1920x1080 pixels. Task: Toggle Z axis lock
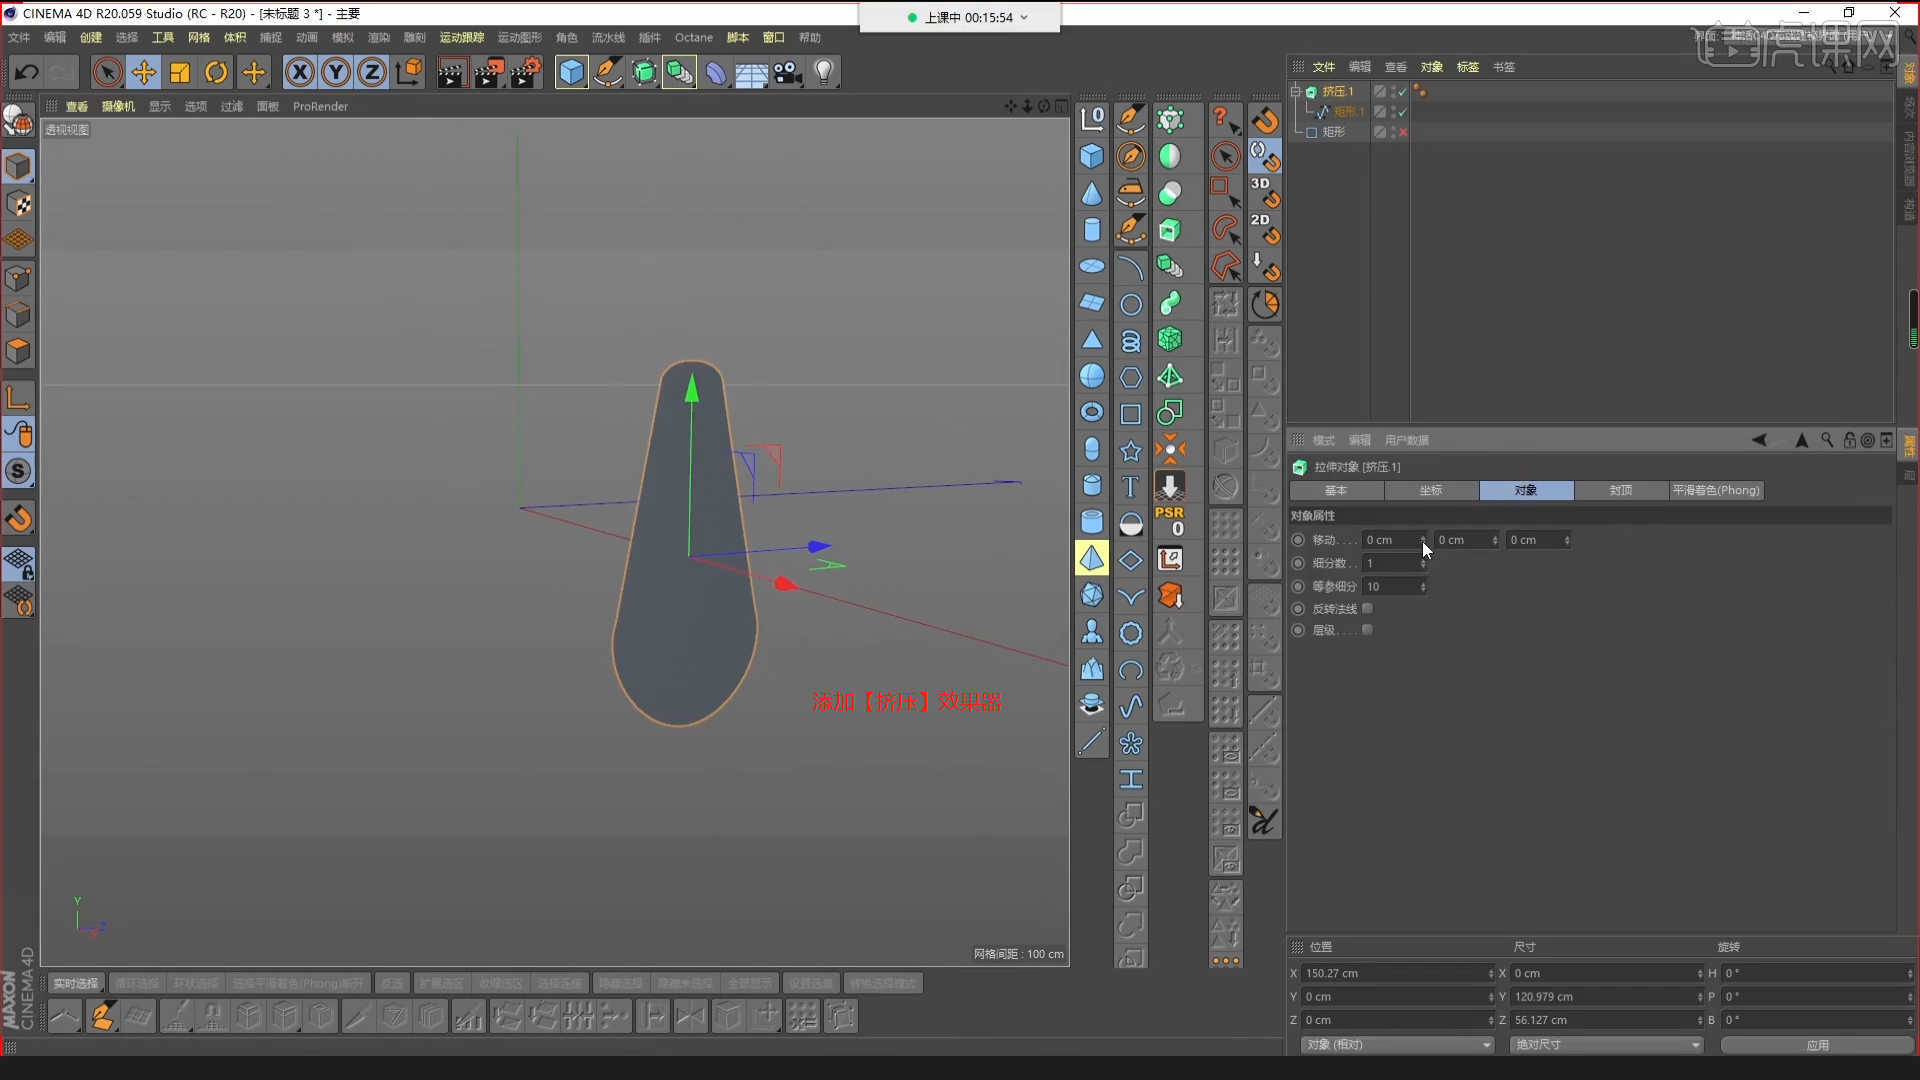372,72
